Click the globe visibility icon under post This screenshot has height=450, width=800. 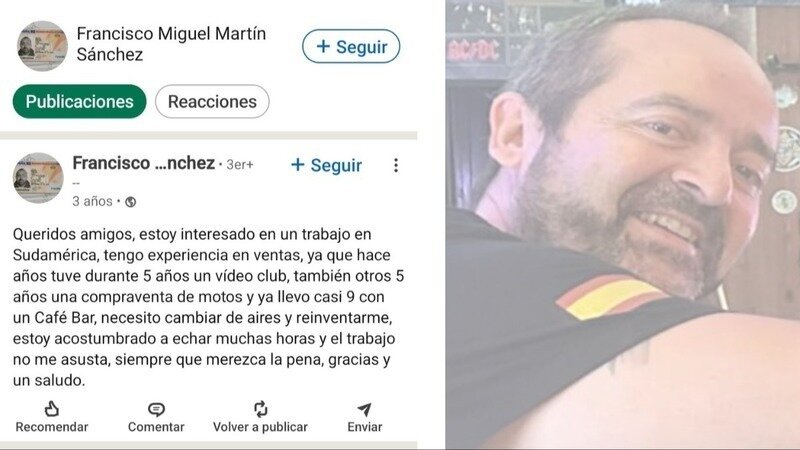[131, 202]
